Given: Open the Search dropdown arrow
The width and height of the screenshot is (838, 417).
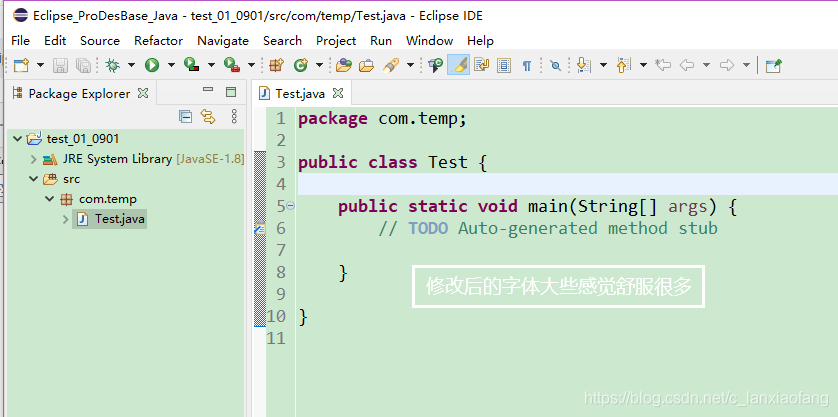Looking at the screenshot, I should 410,65.
